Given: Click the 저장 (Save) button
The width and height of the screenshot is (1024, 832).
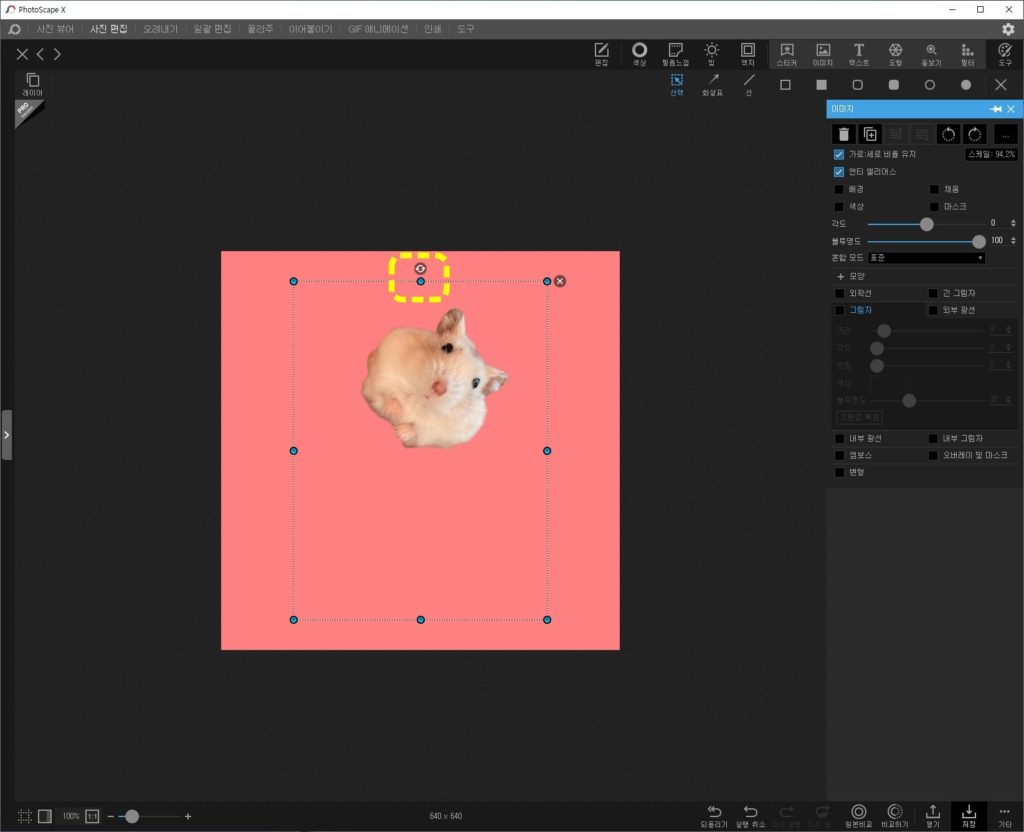Looking at the screenshot, I should pos(968,816).
